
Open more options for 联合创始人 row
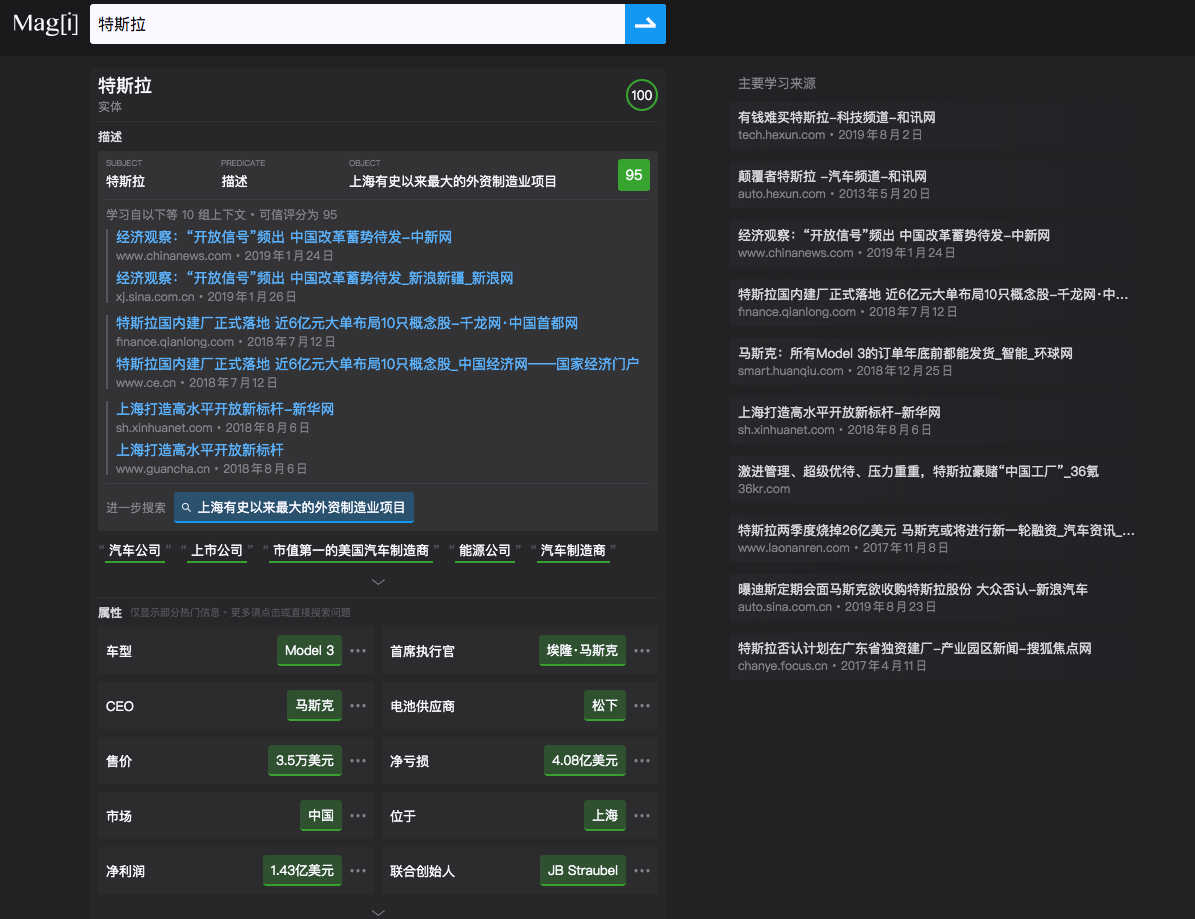point(642,870)
